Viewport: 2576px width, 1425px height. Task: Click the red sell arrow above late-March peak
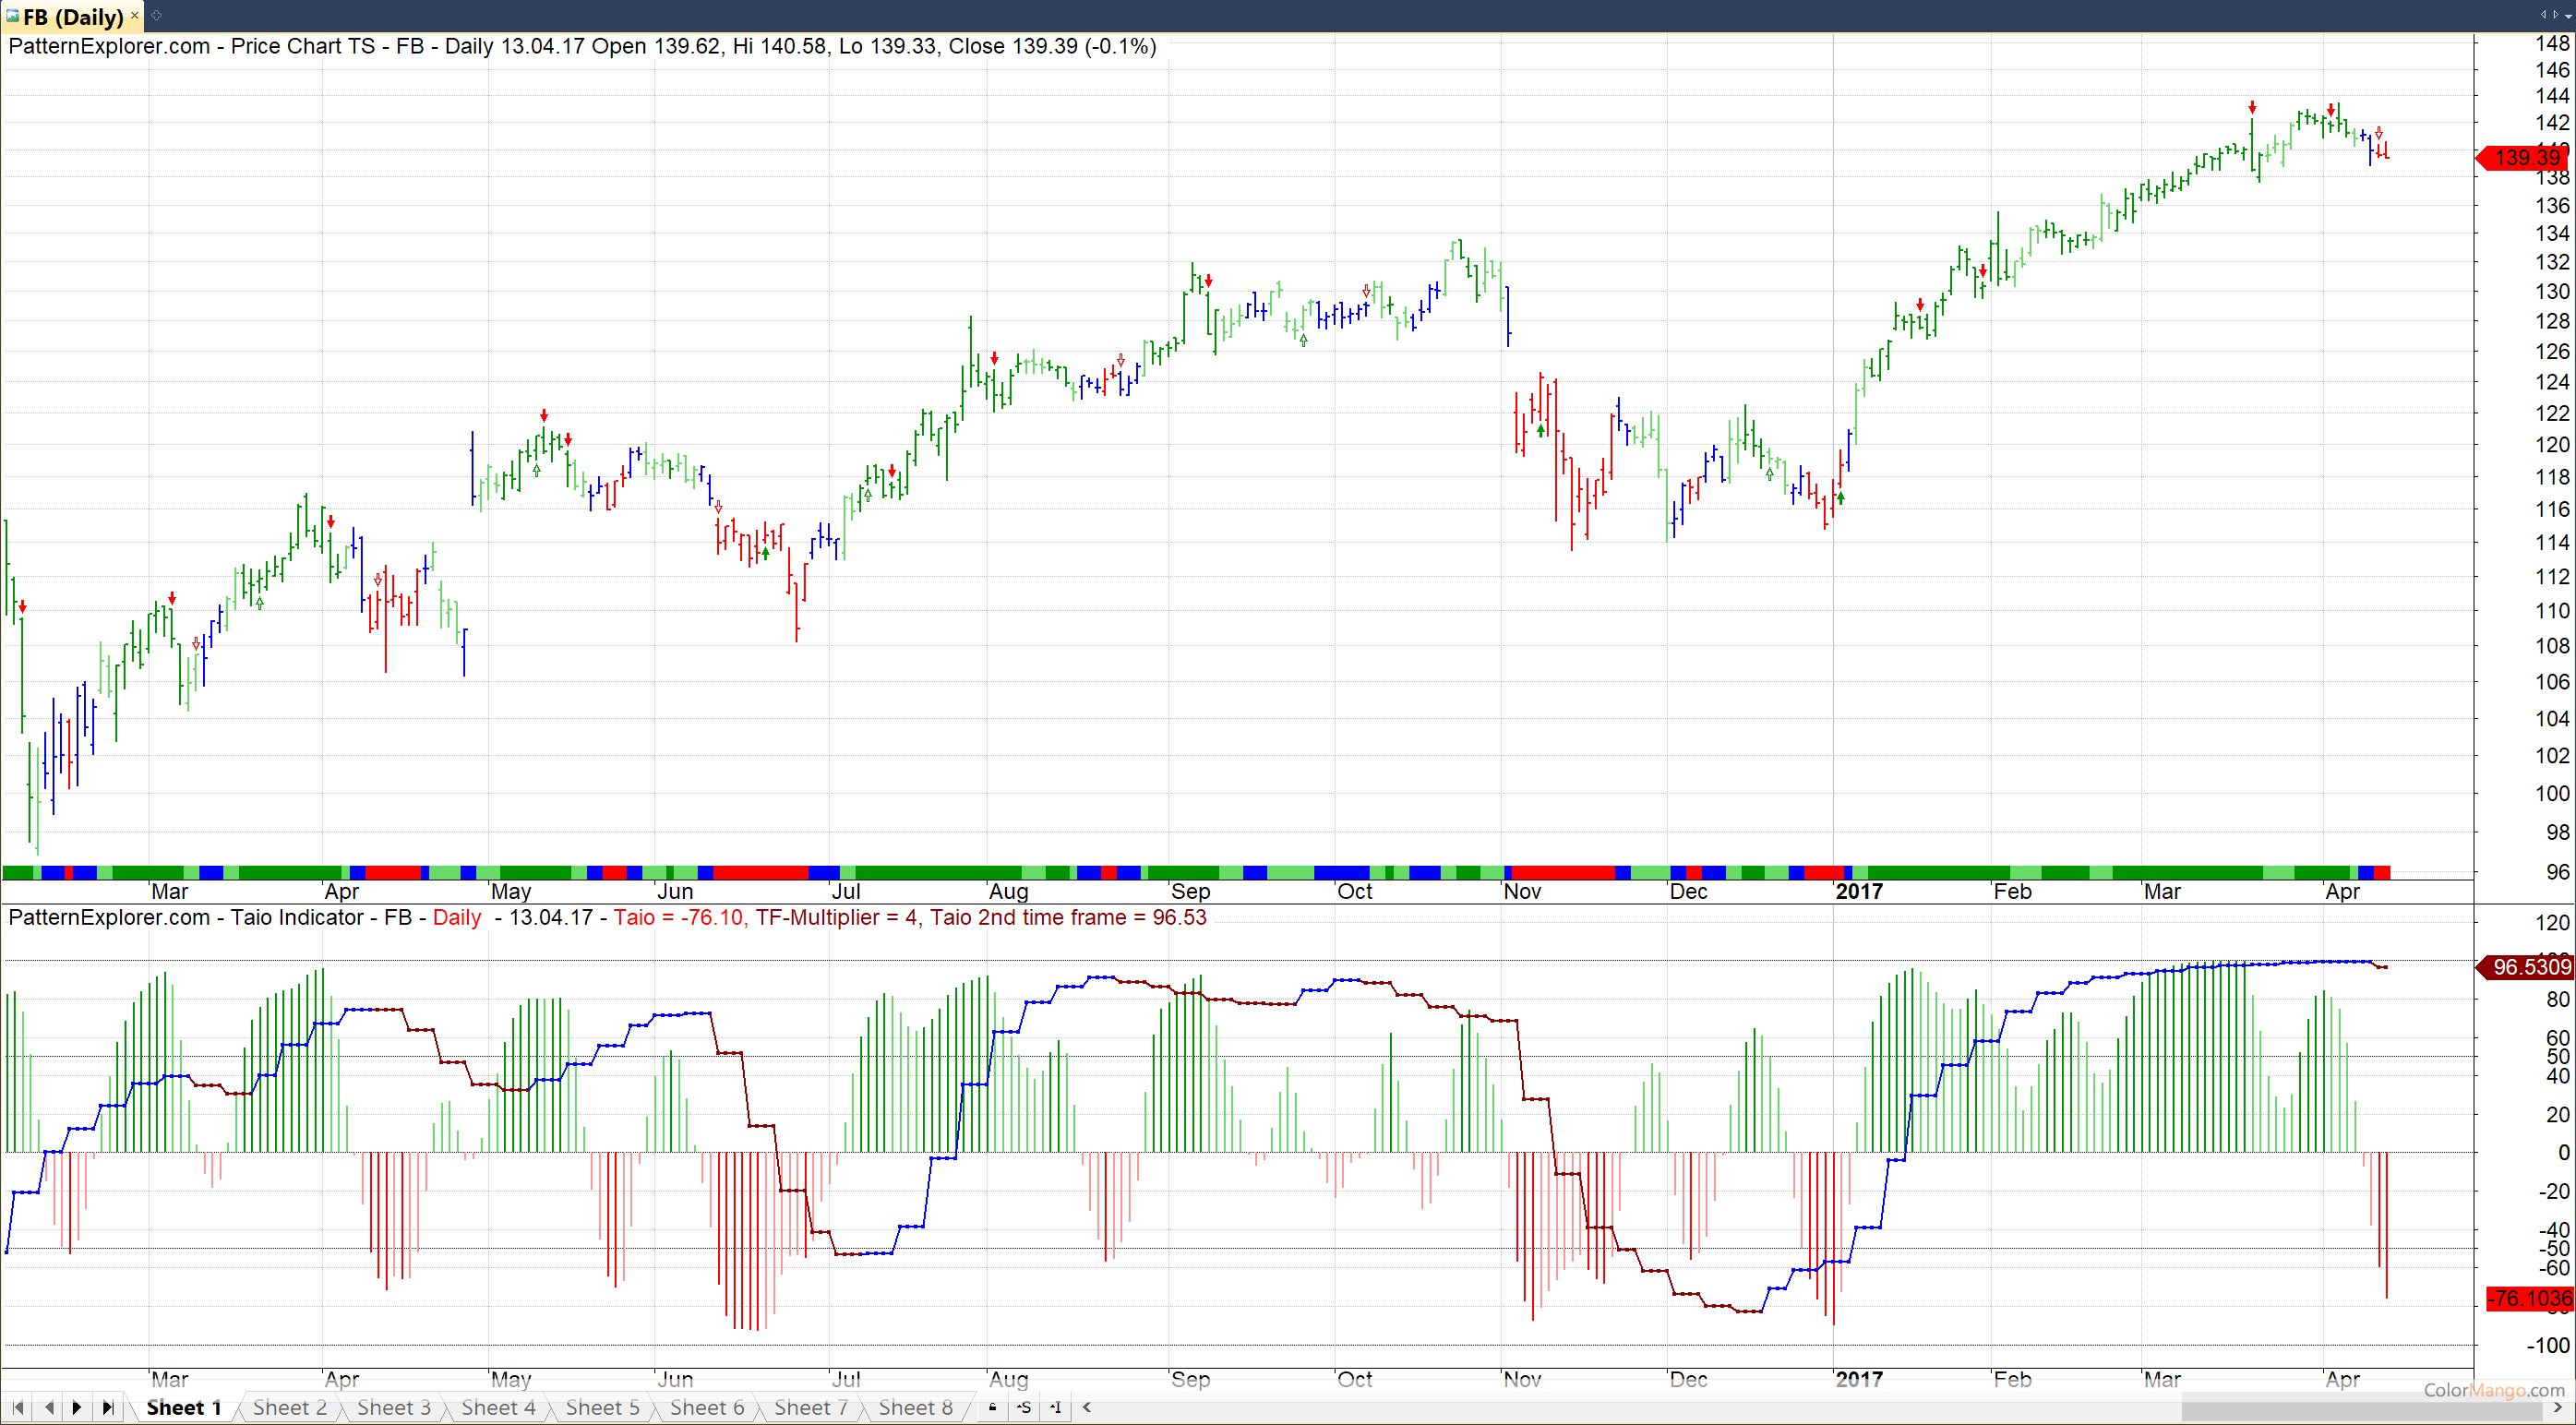(x=2252, y=107)
